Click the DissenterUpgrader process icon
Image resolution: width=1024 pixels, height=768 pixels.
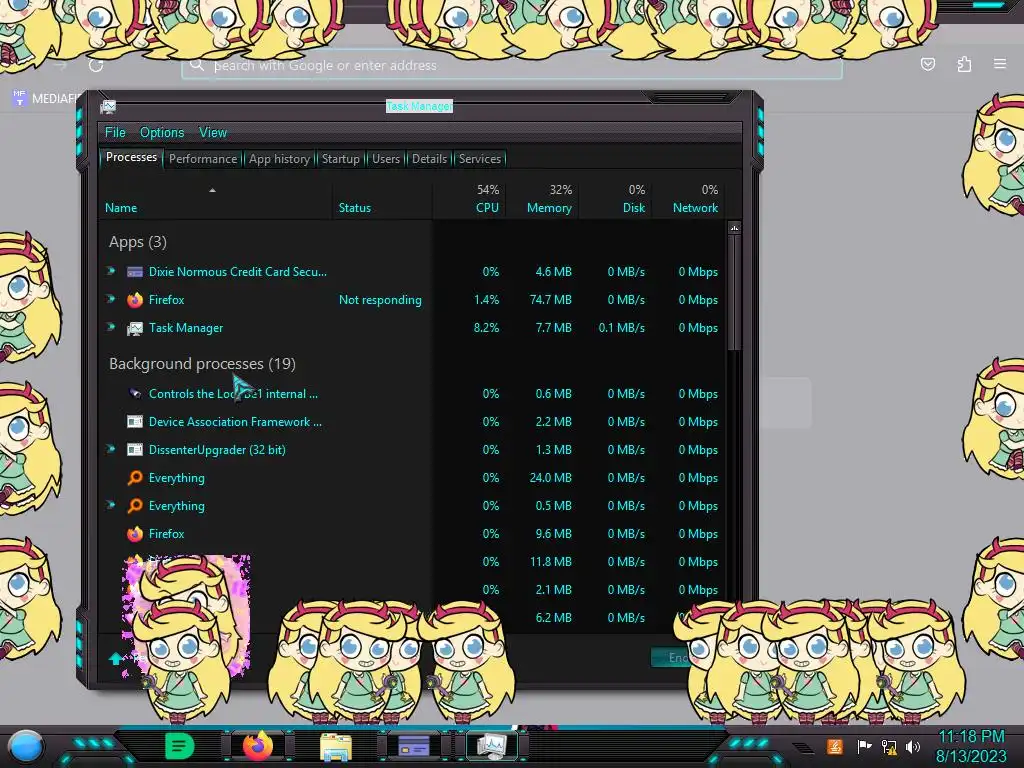pyautogui.click(x=135, y=450)
